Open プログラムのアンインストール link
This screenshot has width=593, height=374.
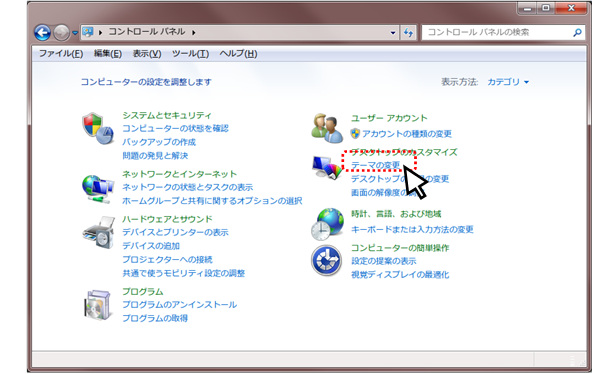(x=180, y=304)
